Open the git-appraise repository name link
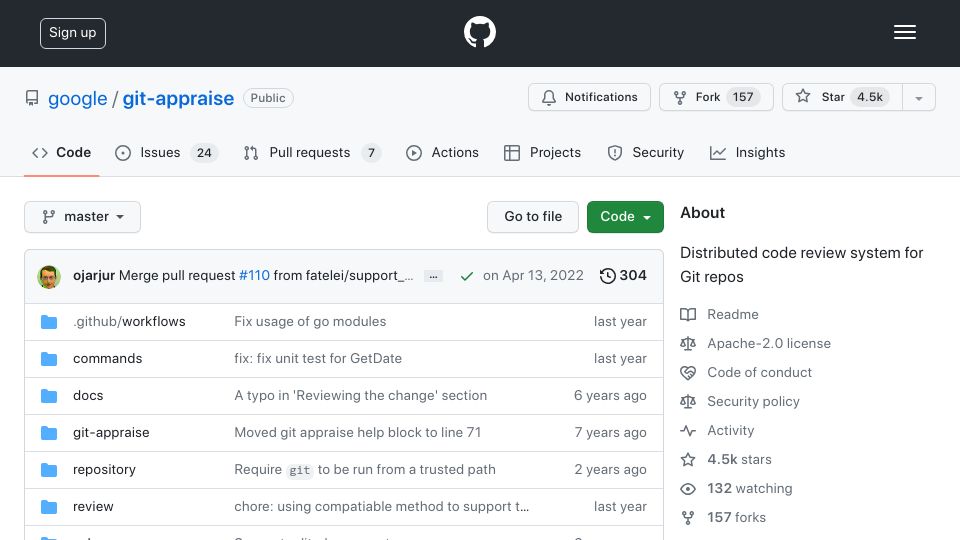The width and height of the screenshot is (960, 540). (178, 99)
